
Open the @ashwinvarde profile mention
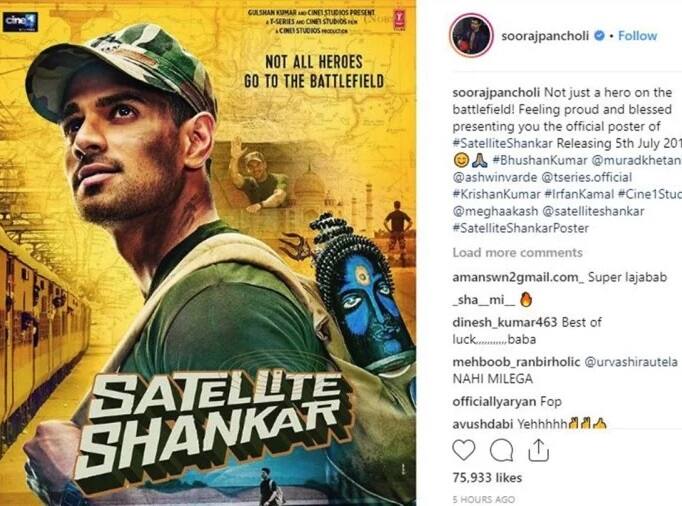point(495,177)
